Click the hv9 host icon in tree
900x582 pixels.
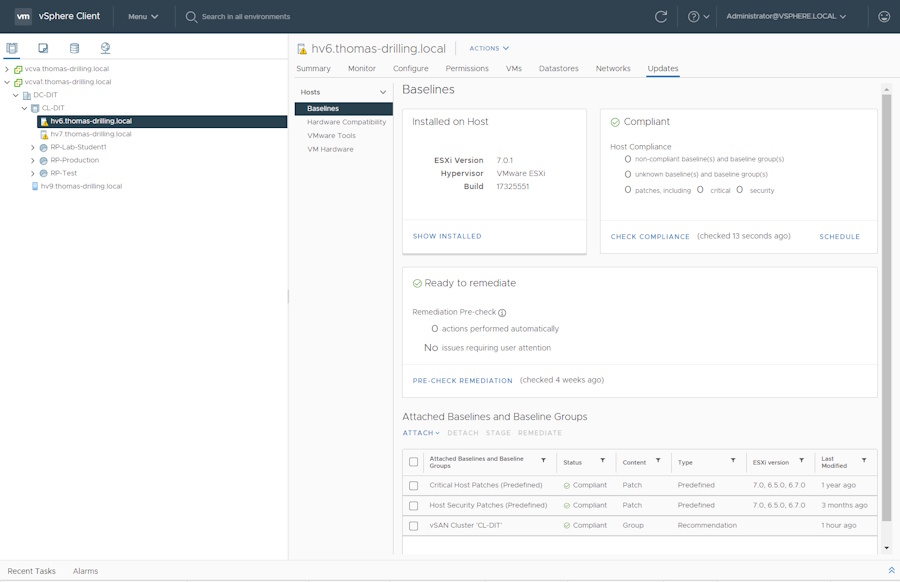pyautogui.click(x=35, y=186)
